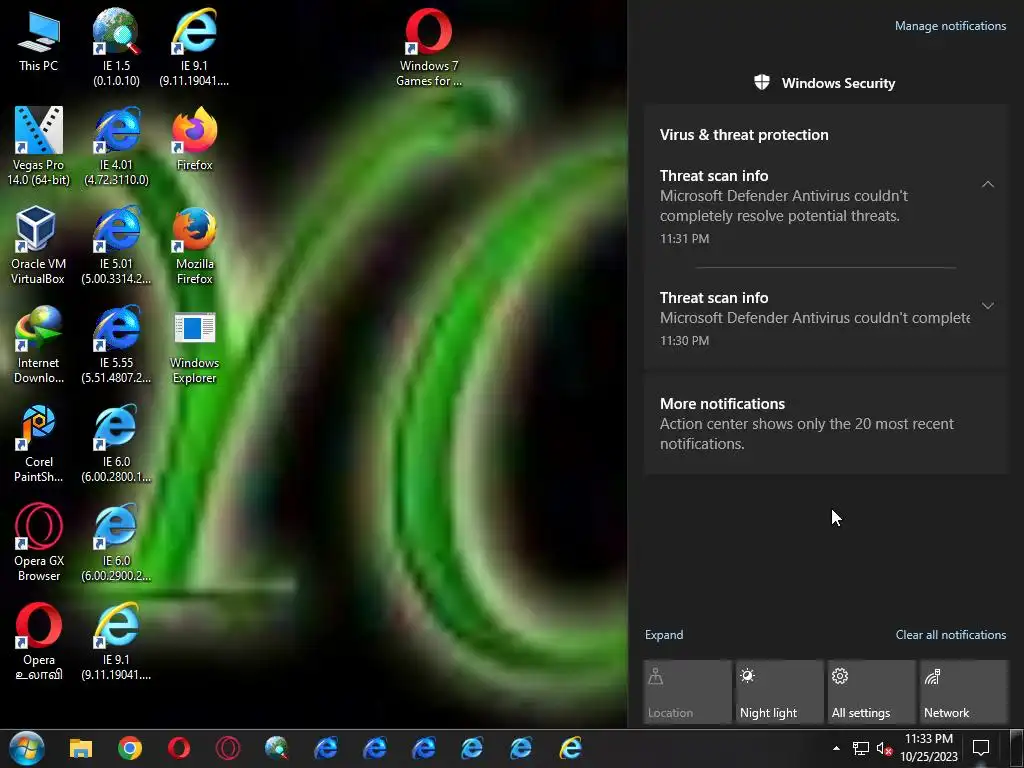Open Vegas Pro 14.0 desktop shortcut
1024x768 pixels.
(38, 146)
